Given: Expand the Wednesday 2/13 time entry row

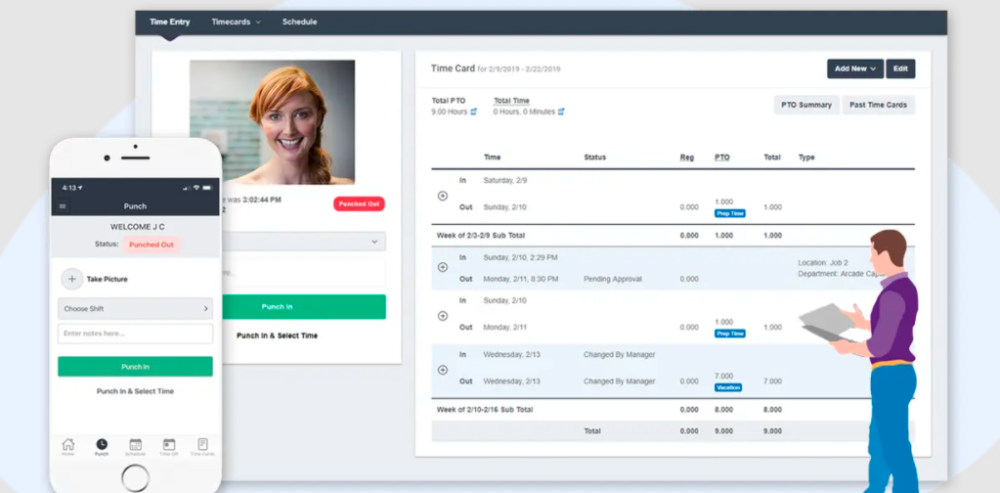Looking at the screenshot, I should click(x=443, y=369).
